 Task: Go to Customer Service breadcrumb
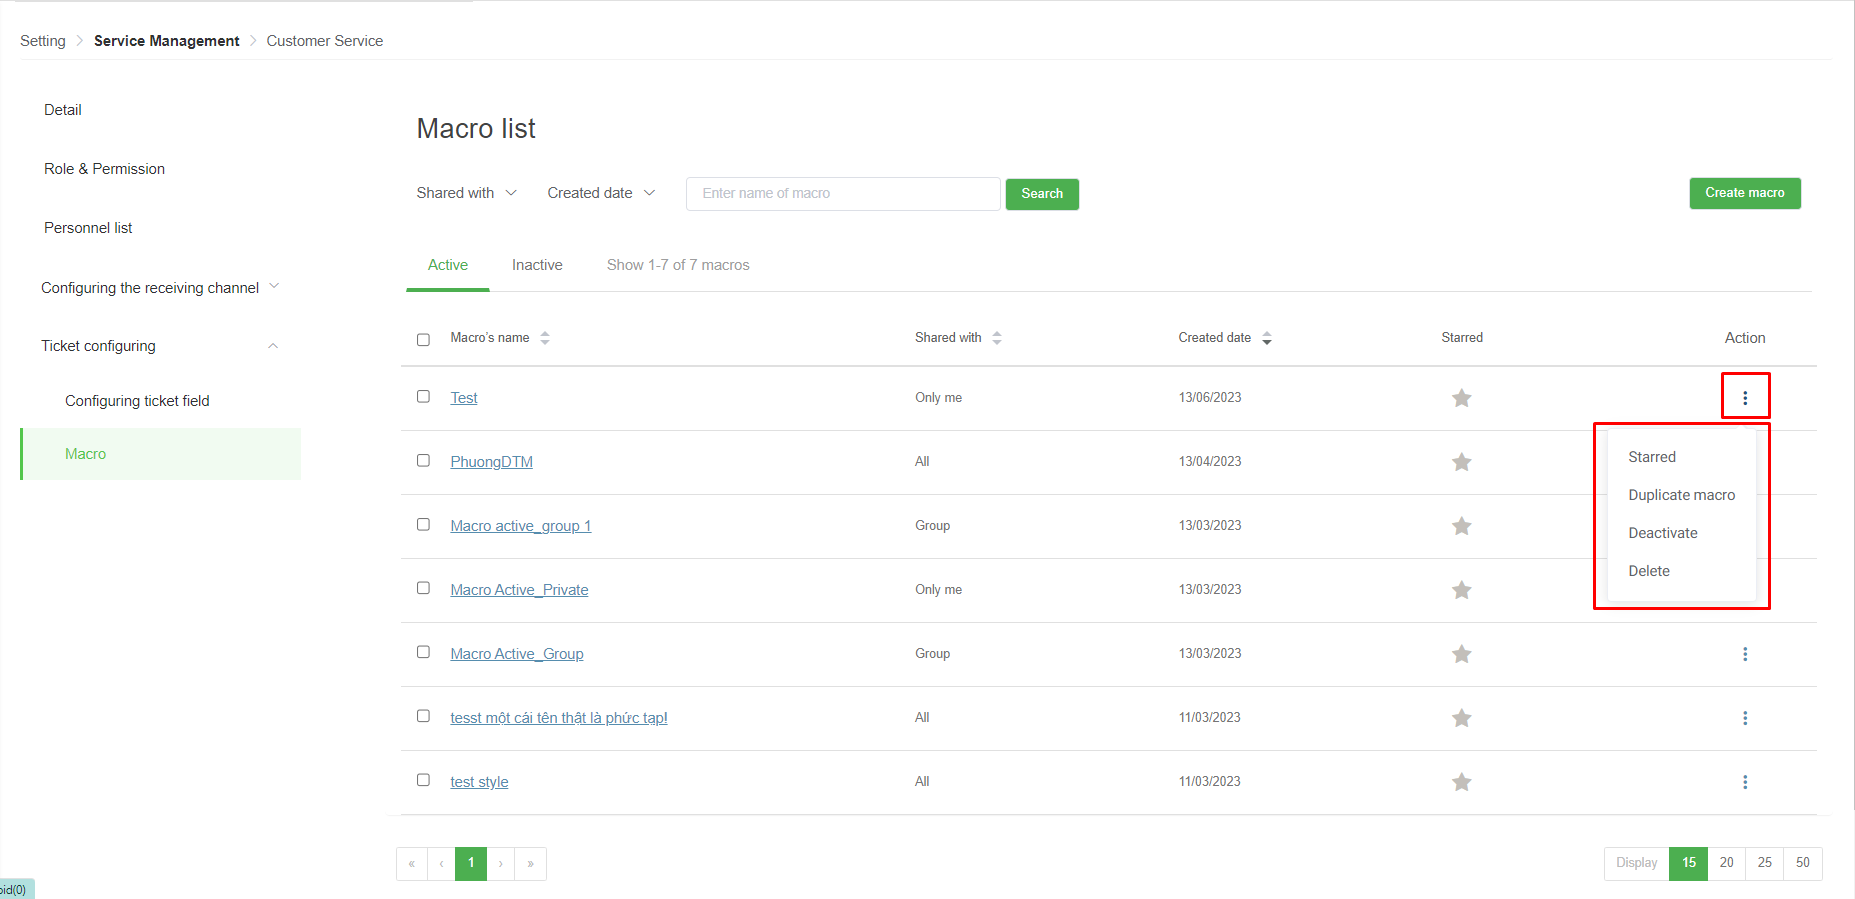click(325, 41)
